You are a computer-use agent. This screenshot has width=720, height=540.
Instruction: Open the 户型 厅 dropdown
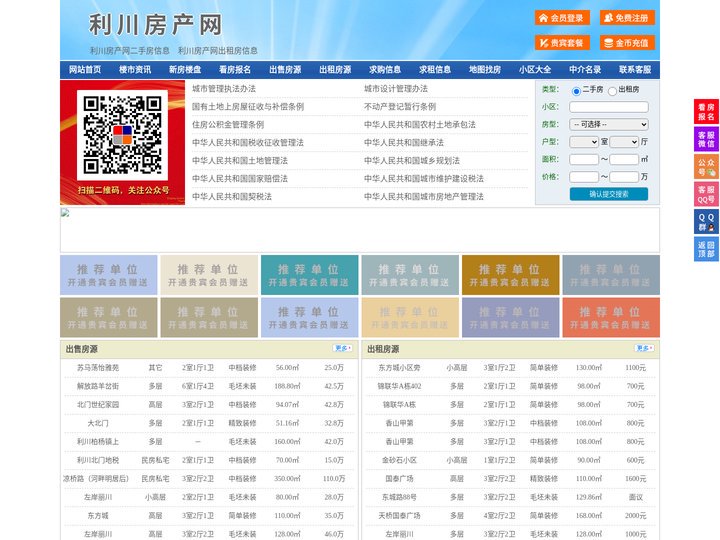click(x=624, y=142)
